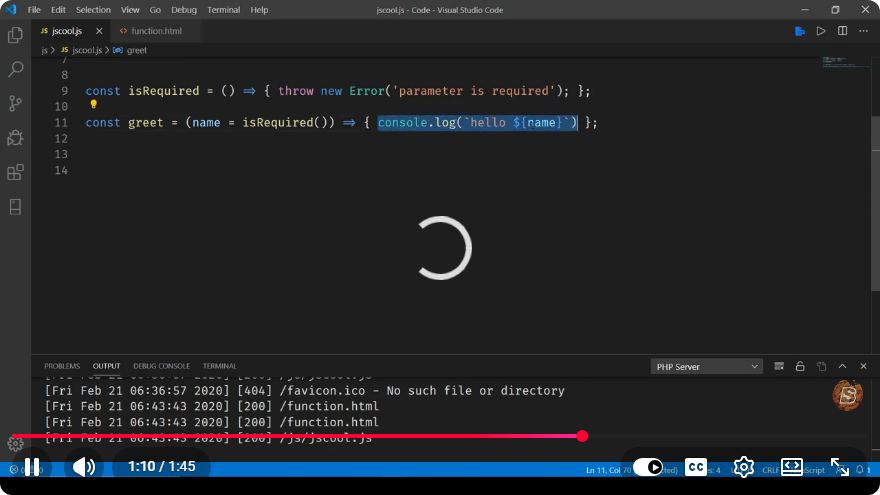Viewport: 880px width, 495px height.
Task: Switch to the PROBLEMS panel tab
Action: [62, 366]
